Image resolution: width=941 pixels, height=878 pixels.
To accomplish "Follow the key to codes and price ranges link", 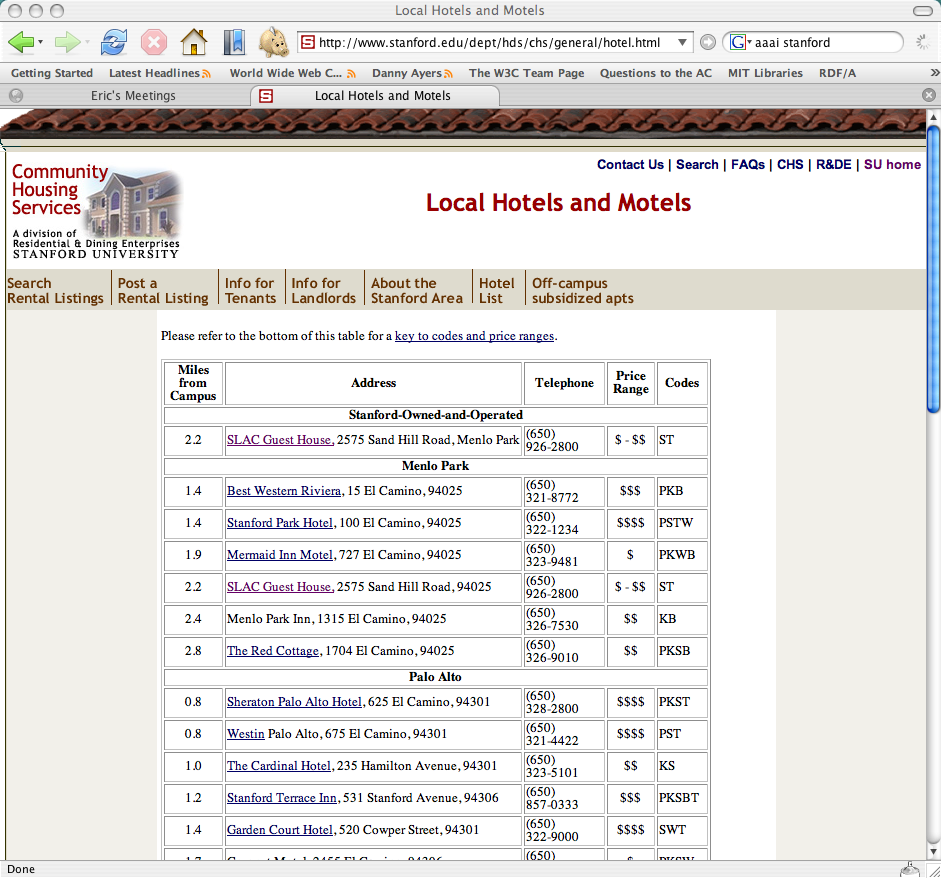I will point(474,336).
